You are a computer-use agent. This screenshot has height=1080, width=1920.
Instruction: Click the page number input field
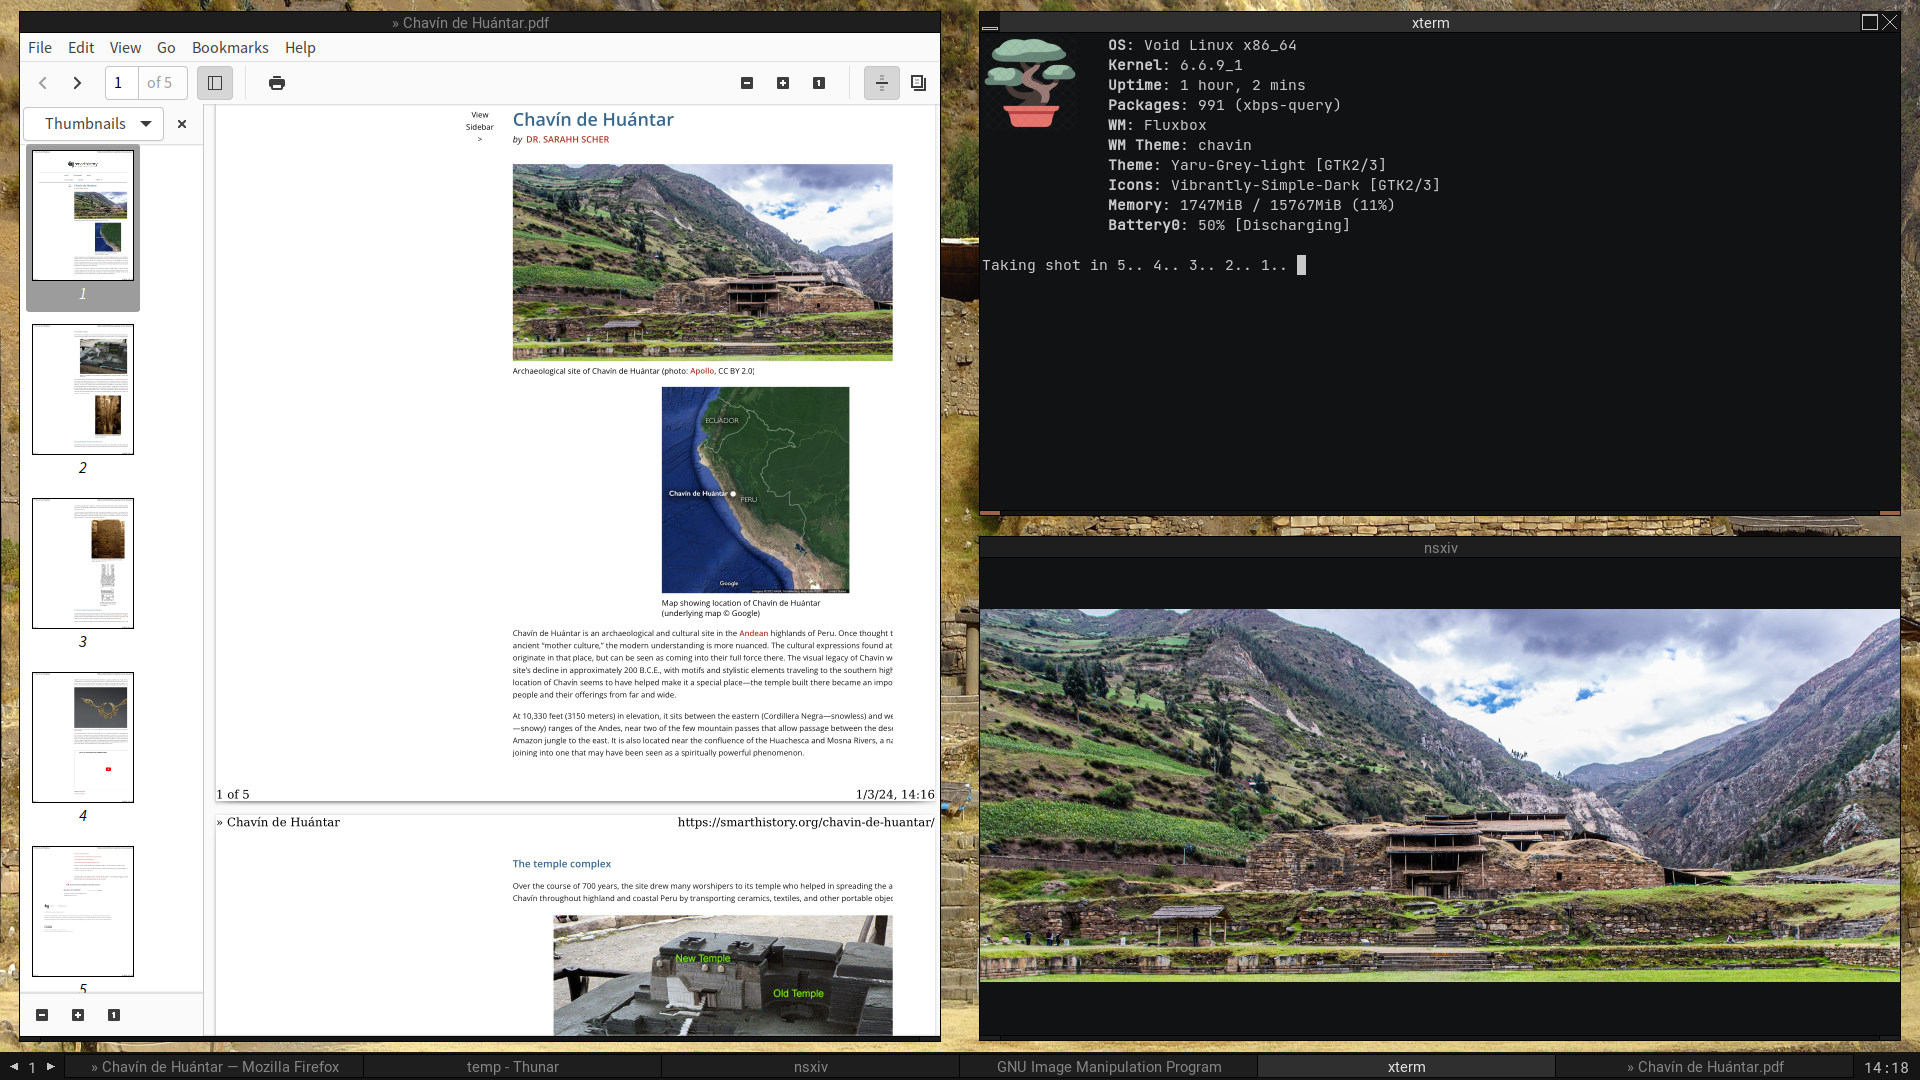click(120, 83)
